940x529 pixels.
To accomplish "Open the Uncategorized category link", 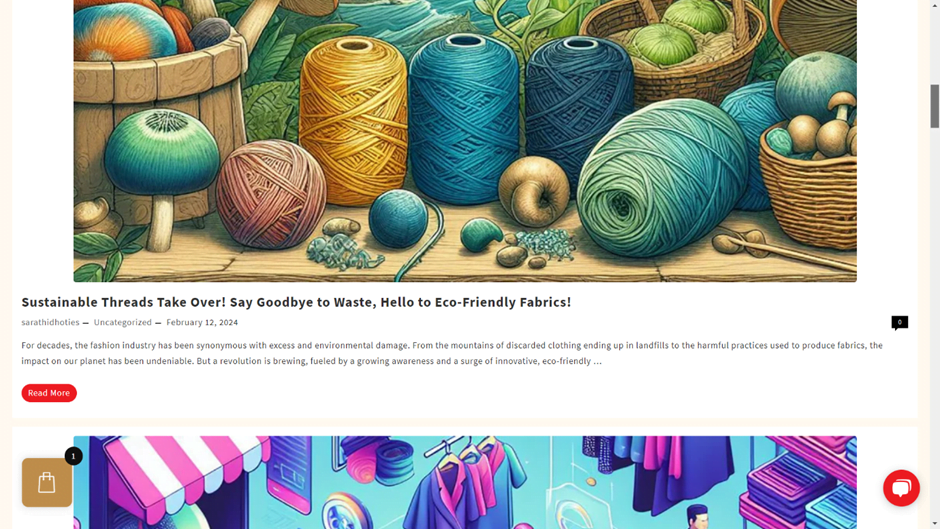I will tap(122, 322).
